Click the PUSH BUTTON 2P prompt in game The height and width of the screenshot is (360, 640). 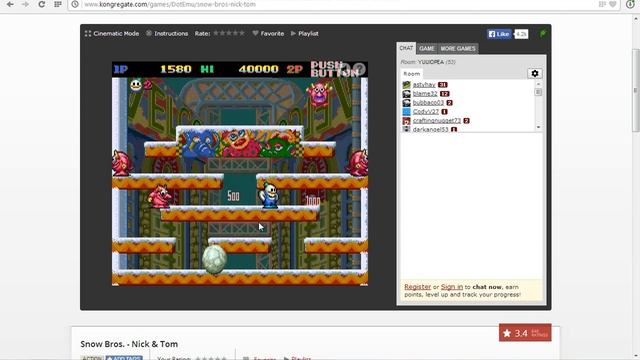click(334, 69)
